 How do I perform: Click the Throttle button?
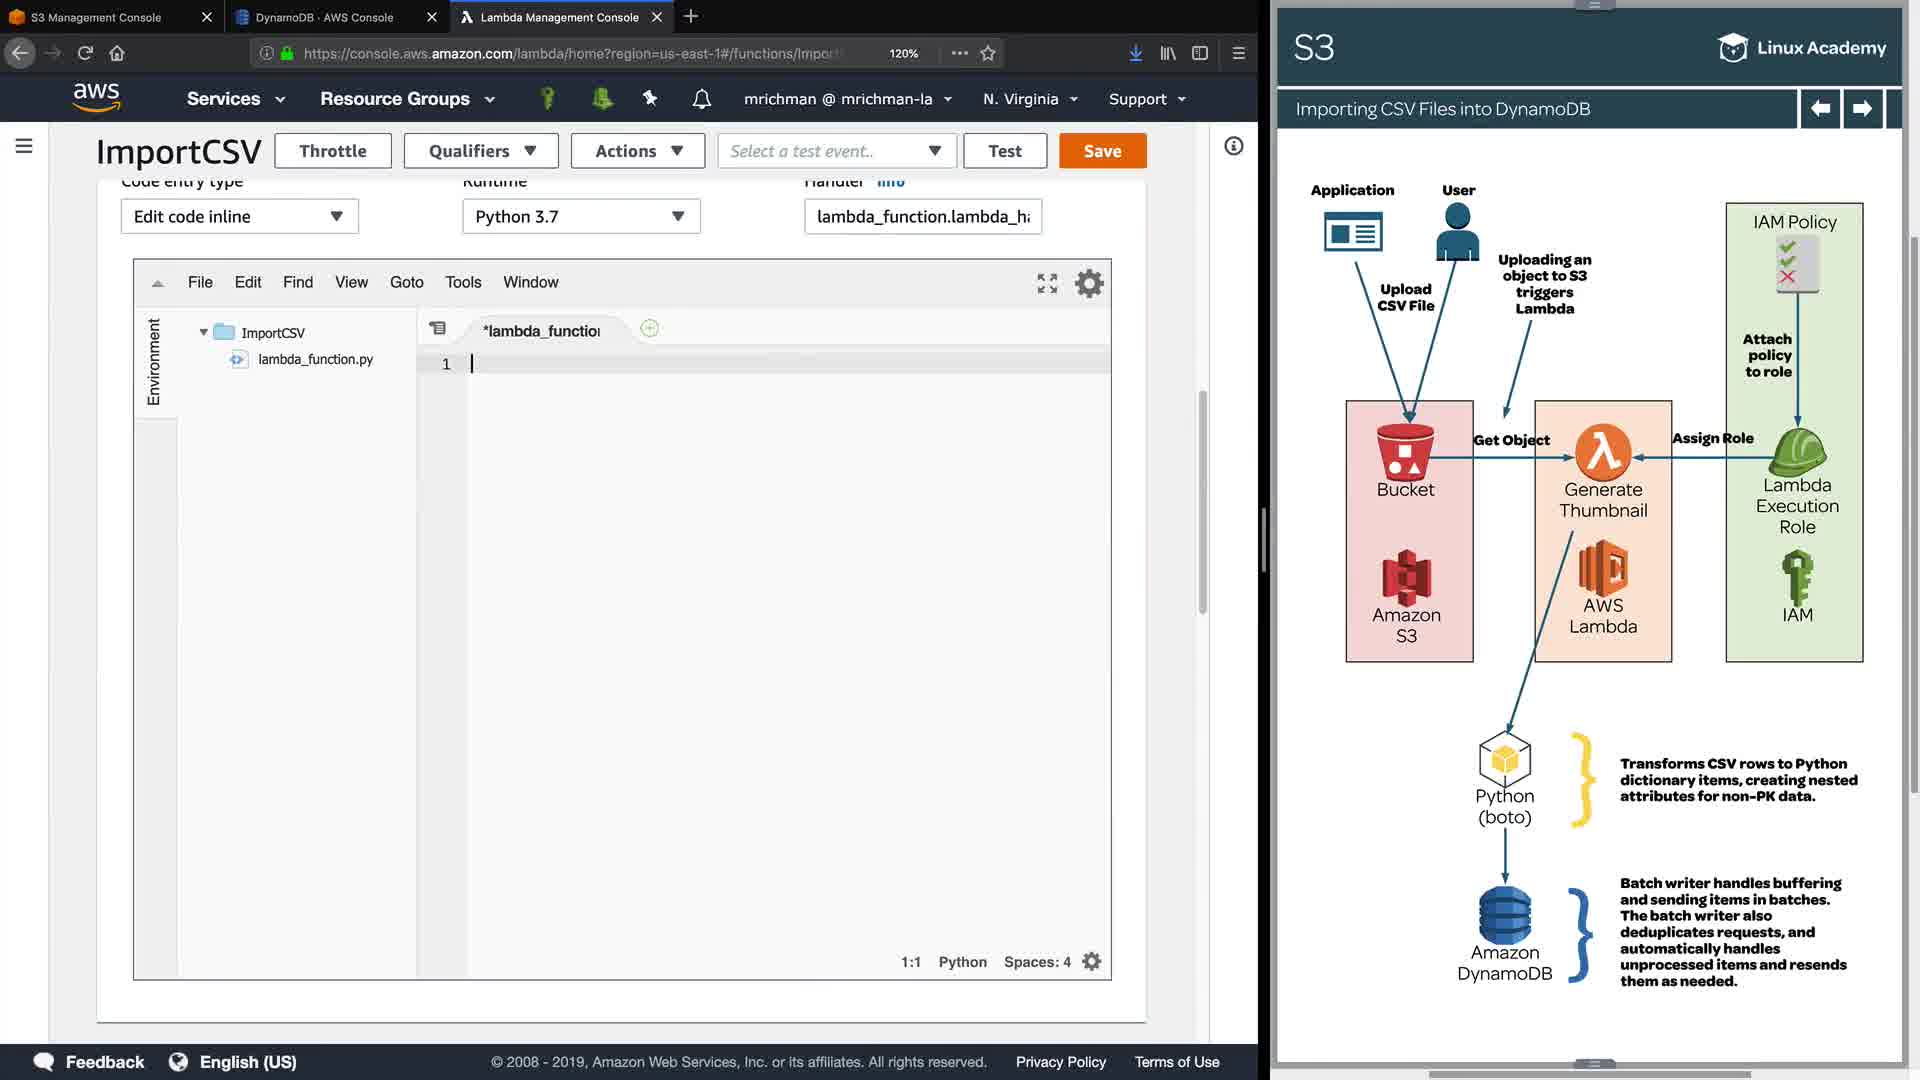coord(332,151)
